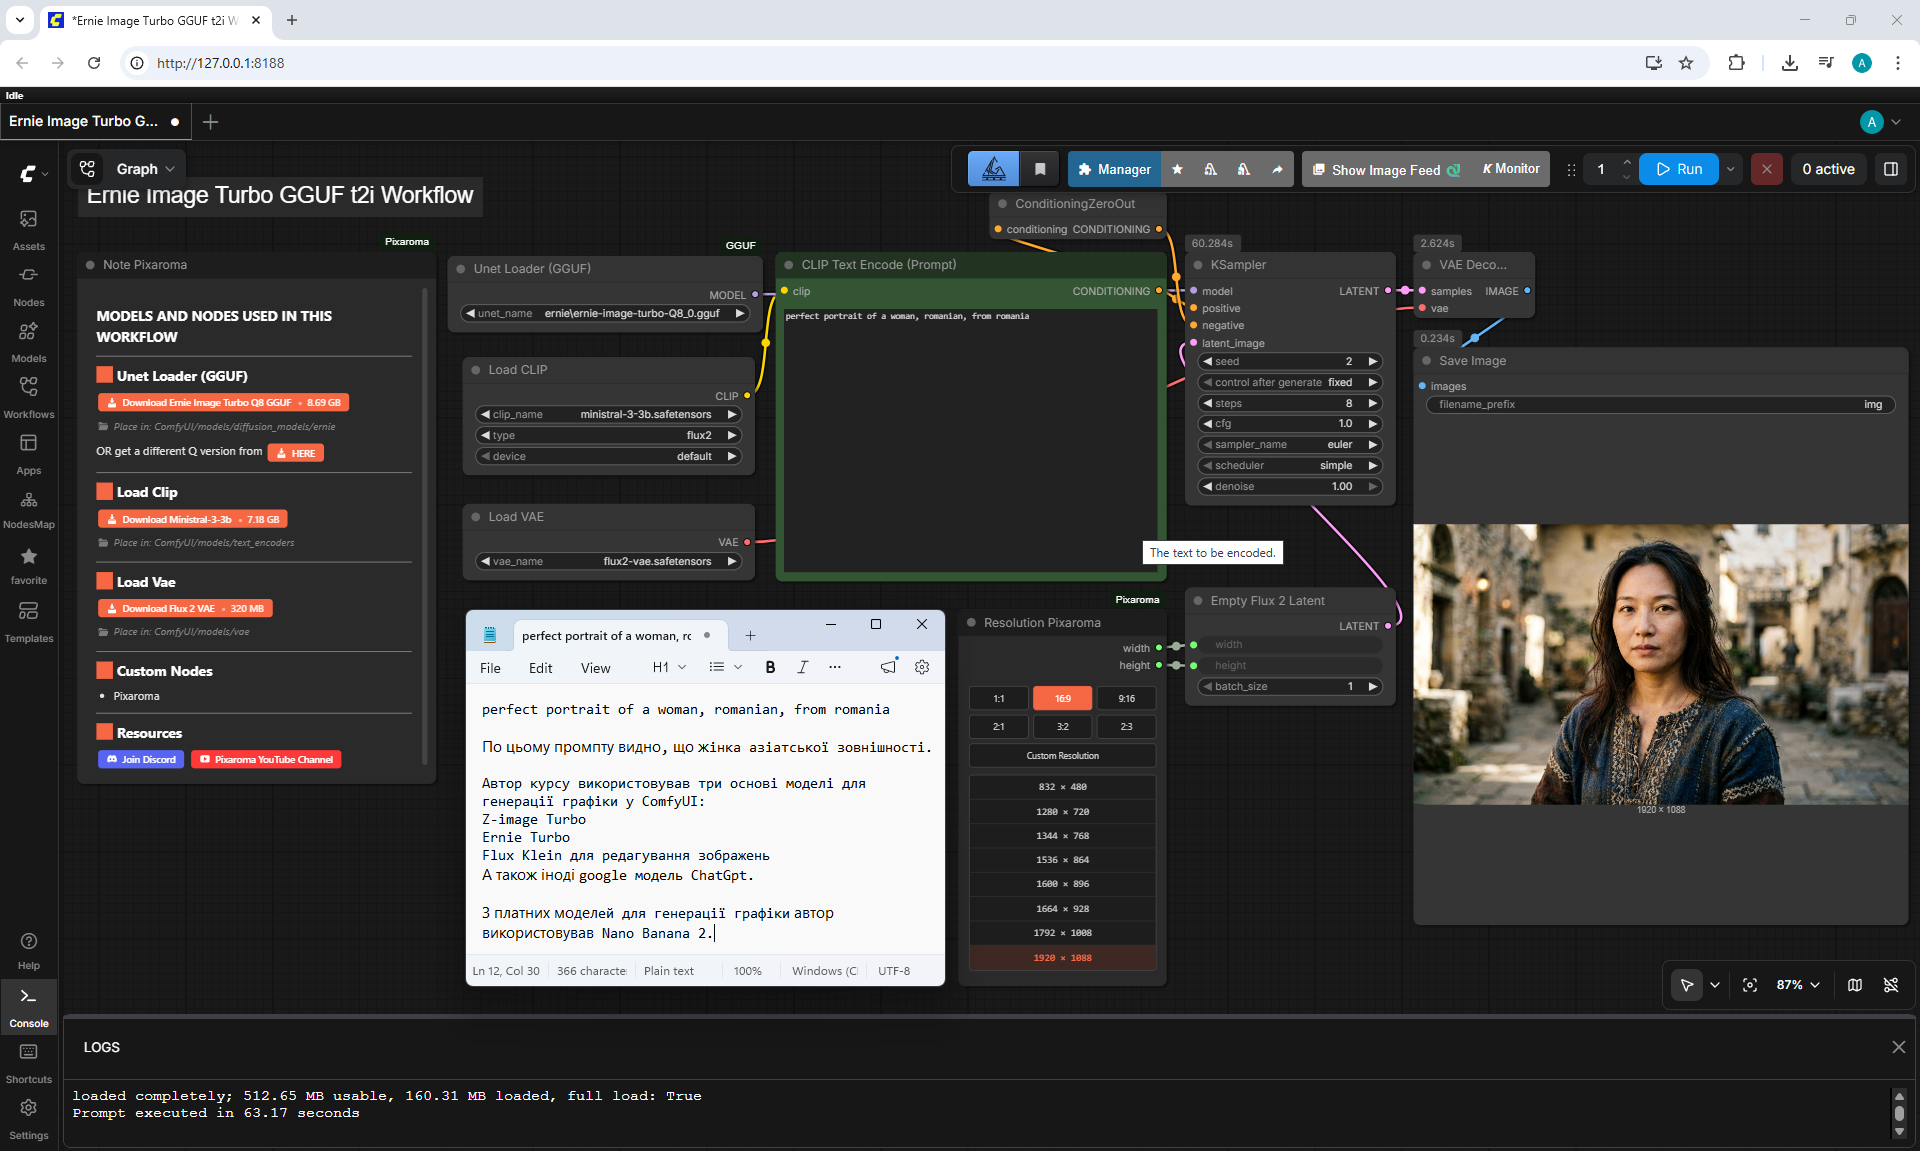Select the 16:9 aspect ratio option
This screenshot has width=1920, height=1151.
pyautogui.click(x=1062, y=698)
